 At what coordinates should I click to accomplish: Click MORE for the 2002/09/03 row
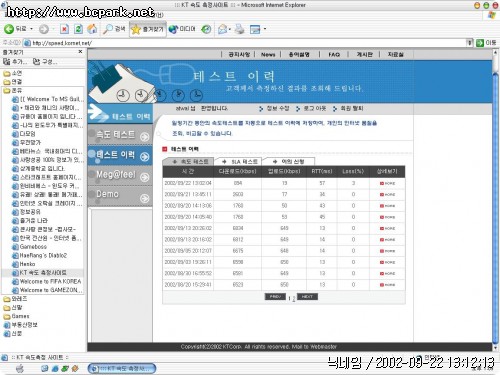pos(387,262)
